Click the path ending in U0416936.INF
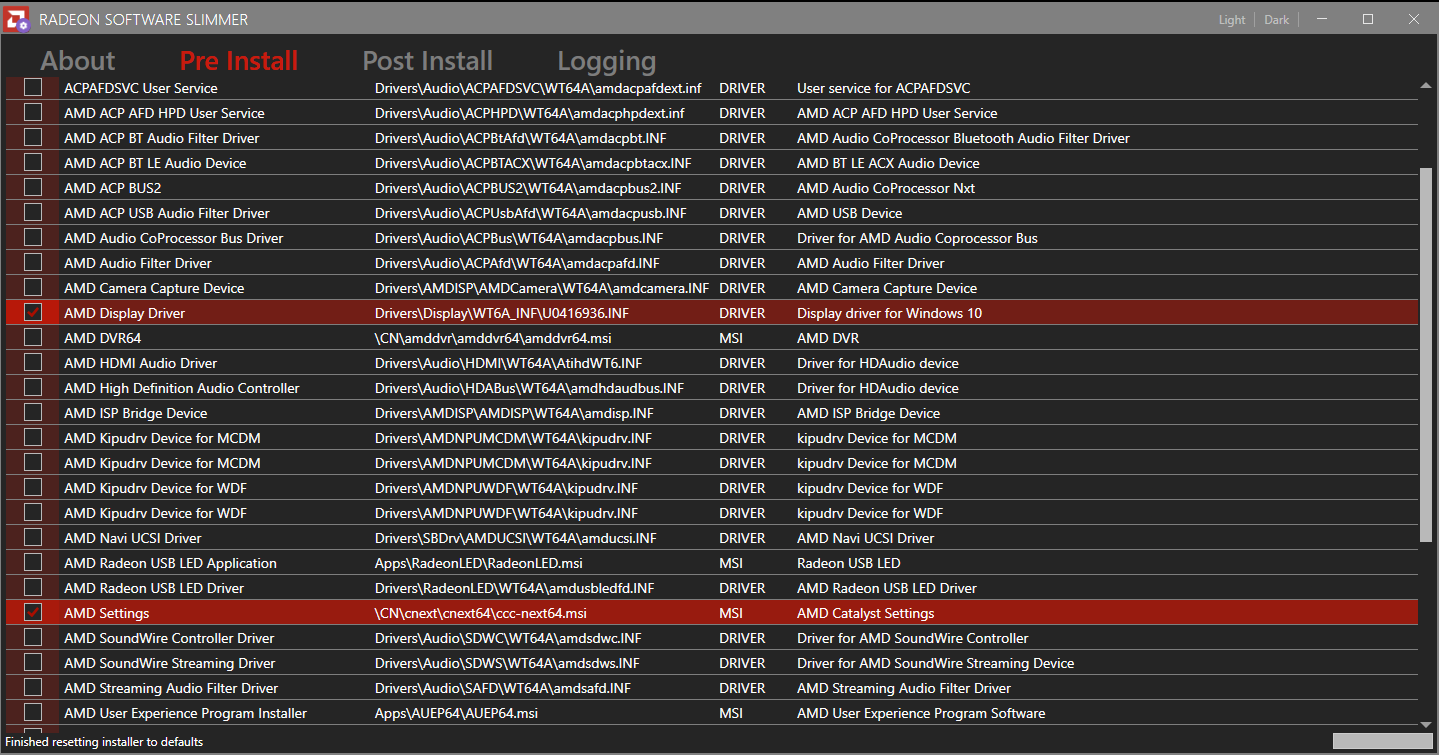The height and width of the screenshot is (755, 1439). click(x=502, y=313)
